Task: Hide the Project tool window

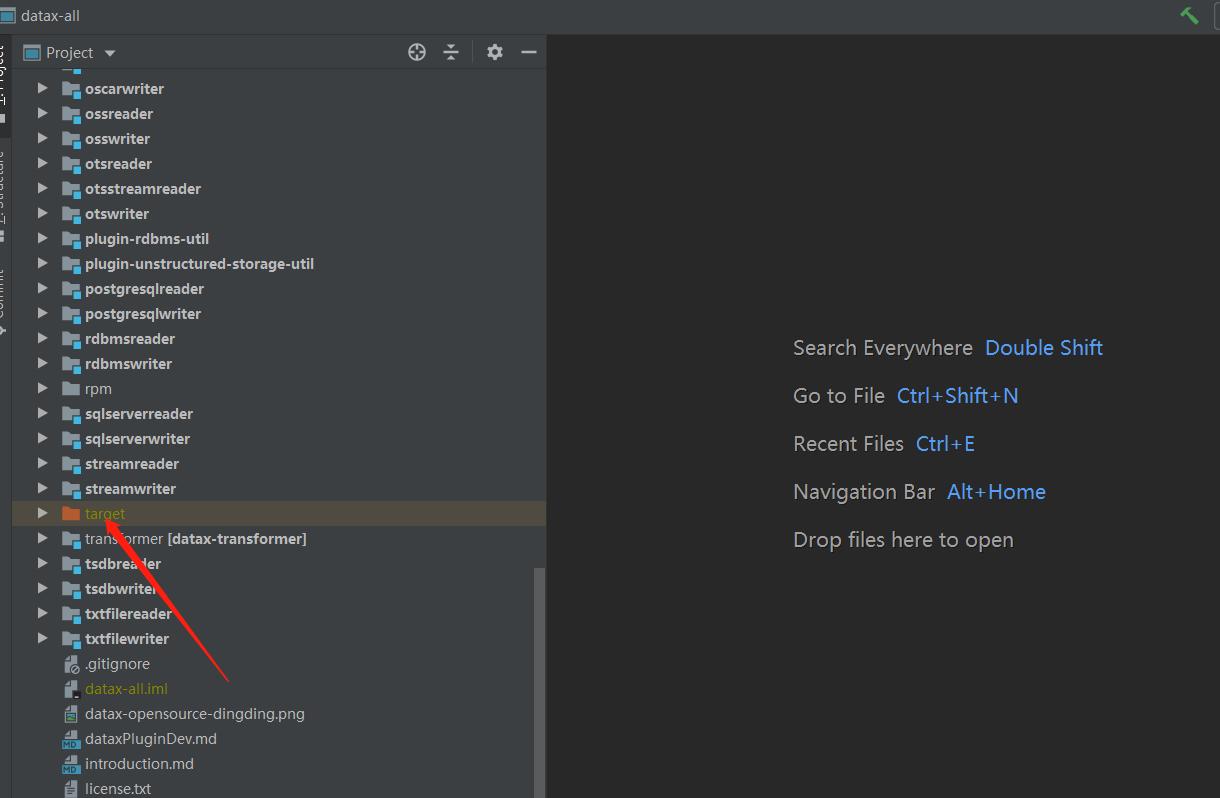Action: click(x=529, y=52)
